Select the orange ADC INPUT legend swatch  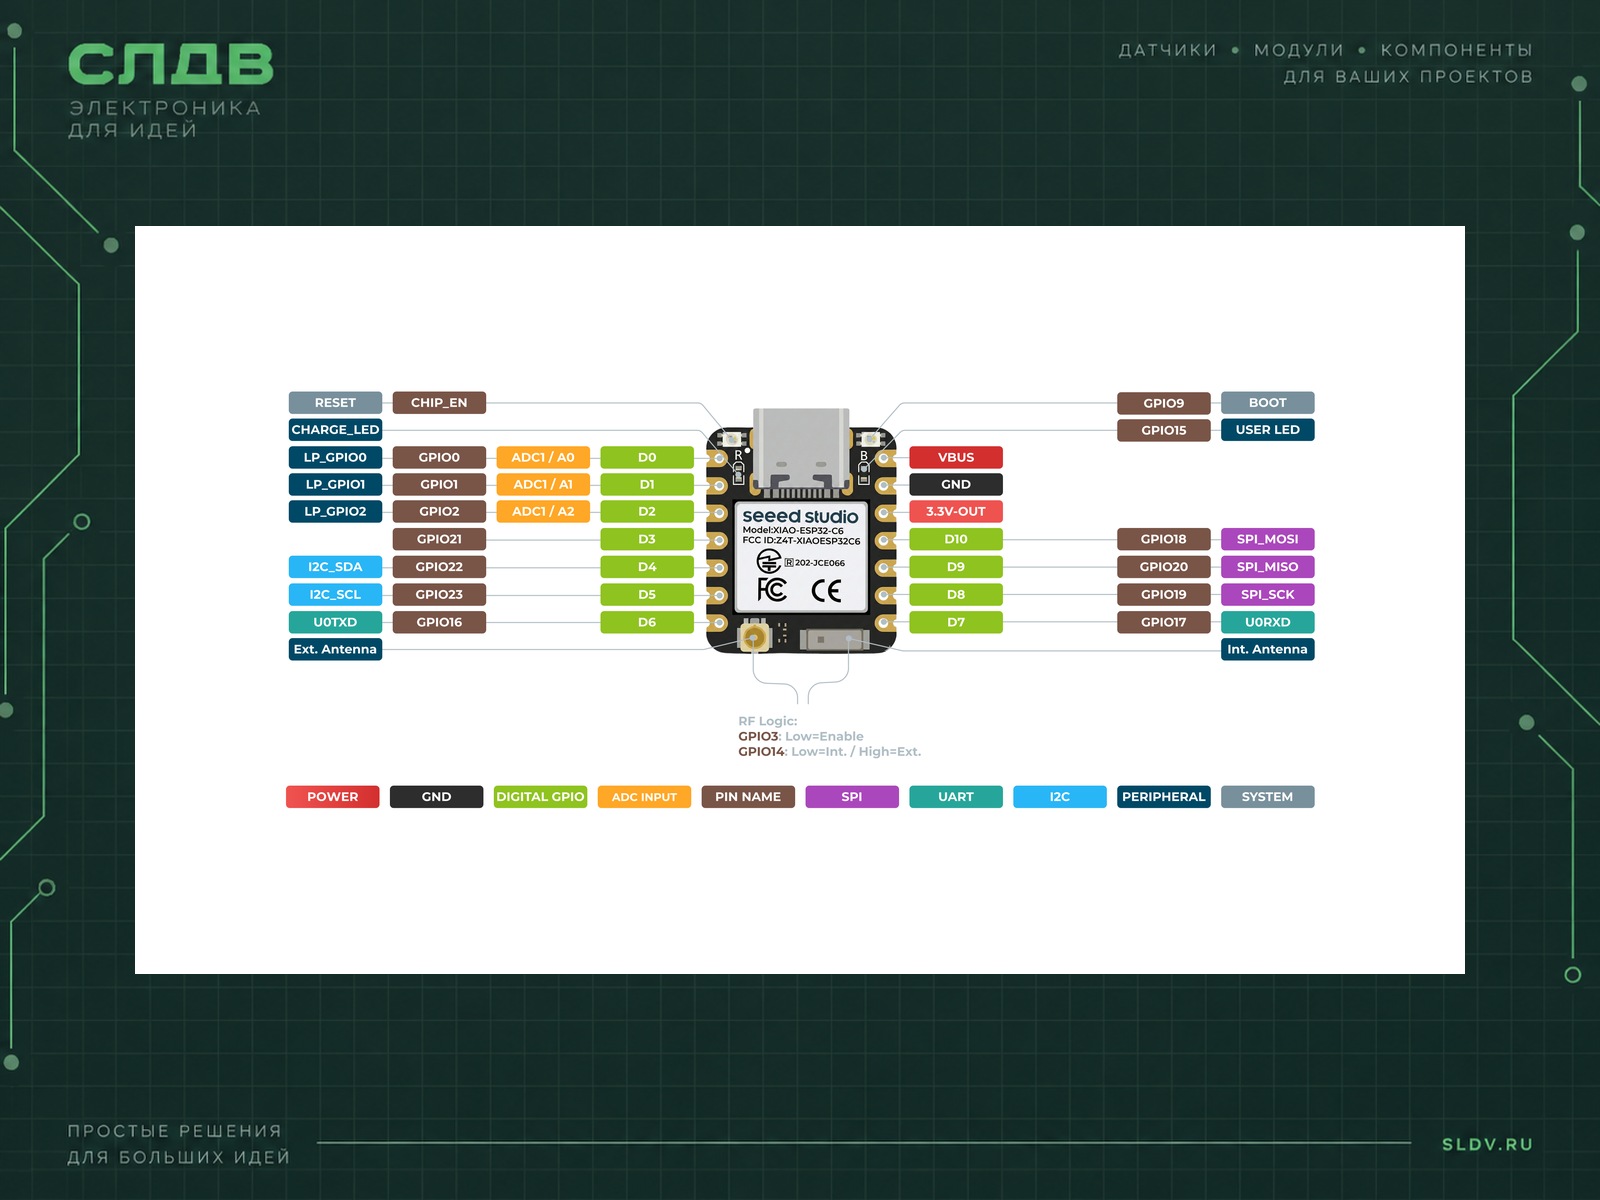pos(644,797)
